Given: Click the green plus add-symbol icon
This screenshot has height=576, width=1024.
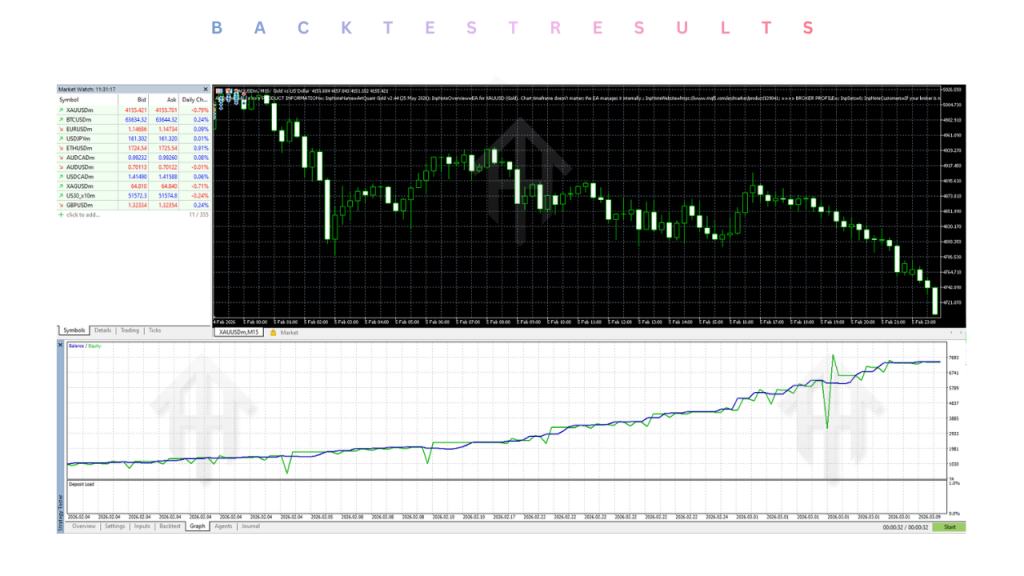Looking at the screenshot, I should pyautogui.click(x=61, y=215).
